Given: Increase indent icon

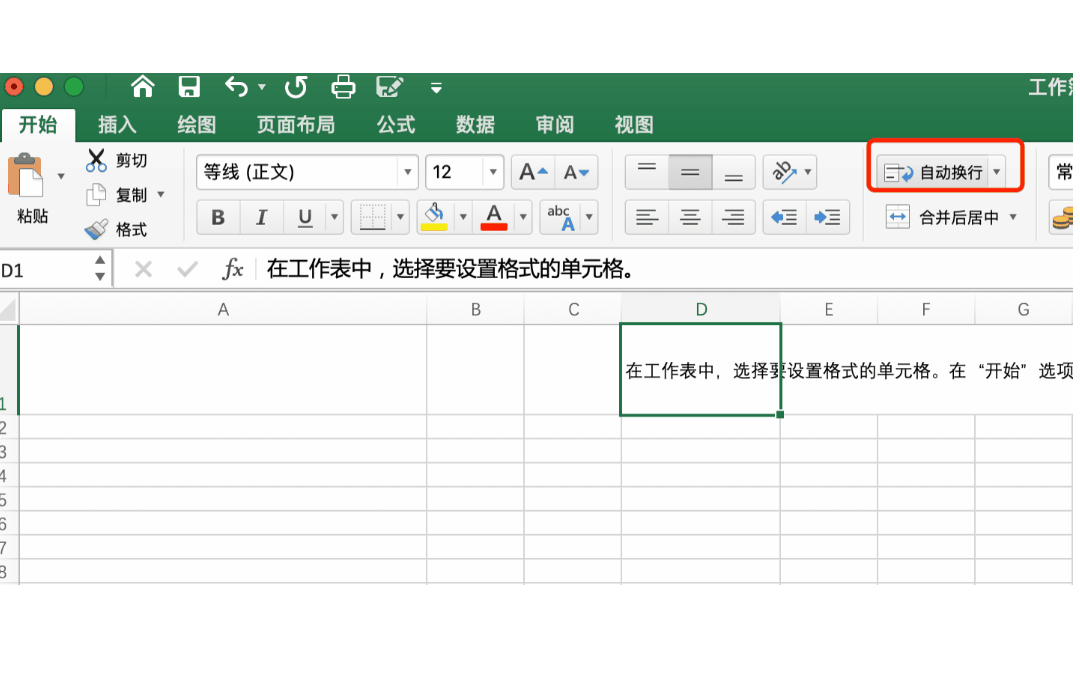Looking at the screenshot, I should click(827, 218).
